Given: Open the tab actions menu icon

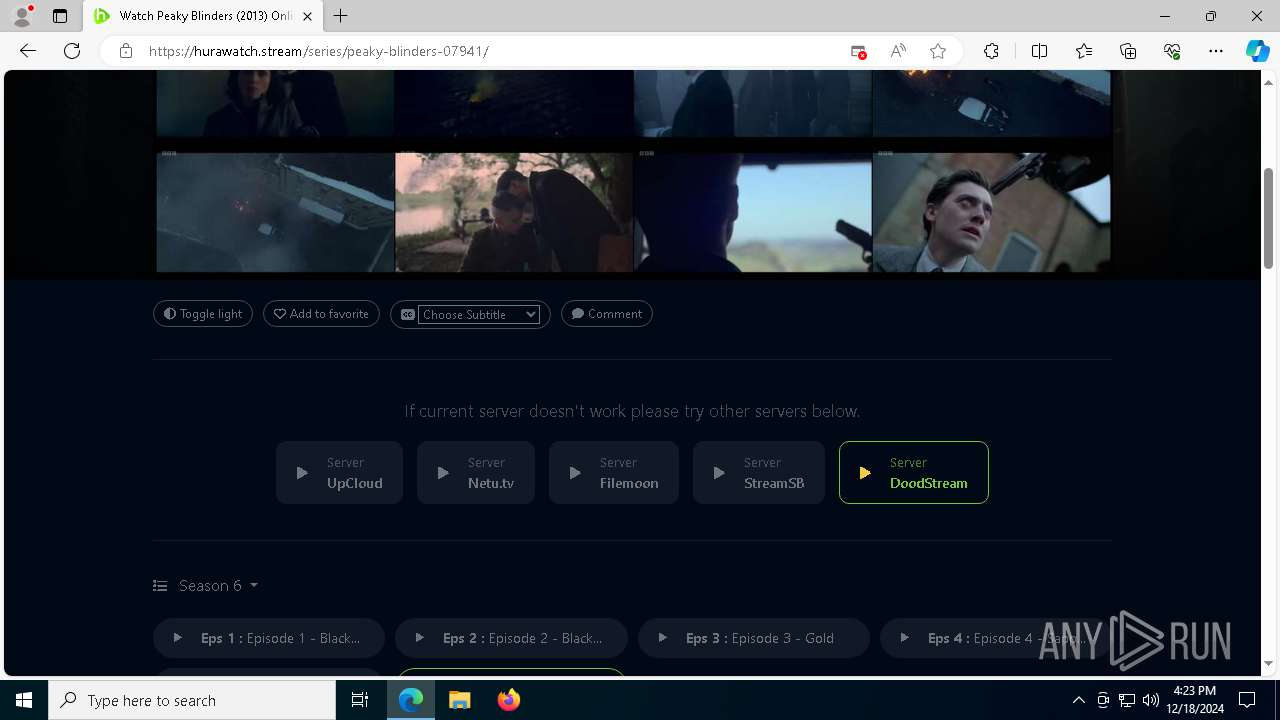Looking at the screenshot, I should tap(60, 16).
